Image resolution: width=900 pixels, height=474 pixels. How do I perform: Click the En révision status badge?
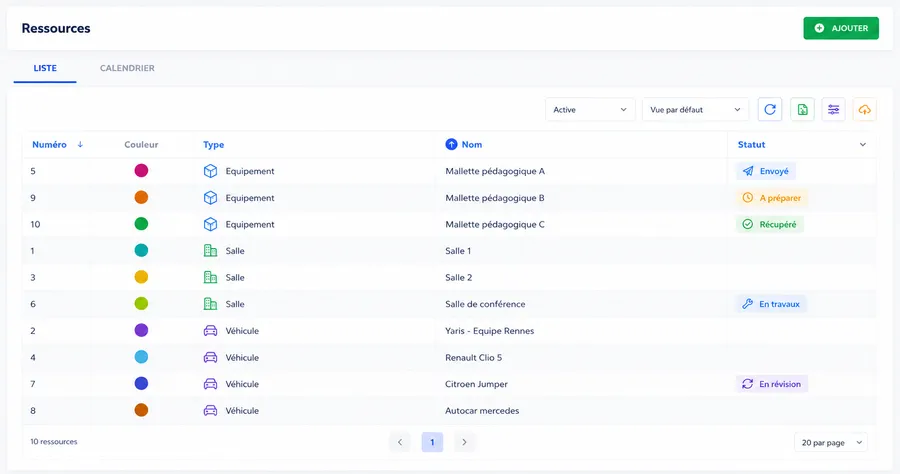[772, 384]
